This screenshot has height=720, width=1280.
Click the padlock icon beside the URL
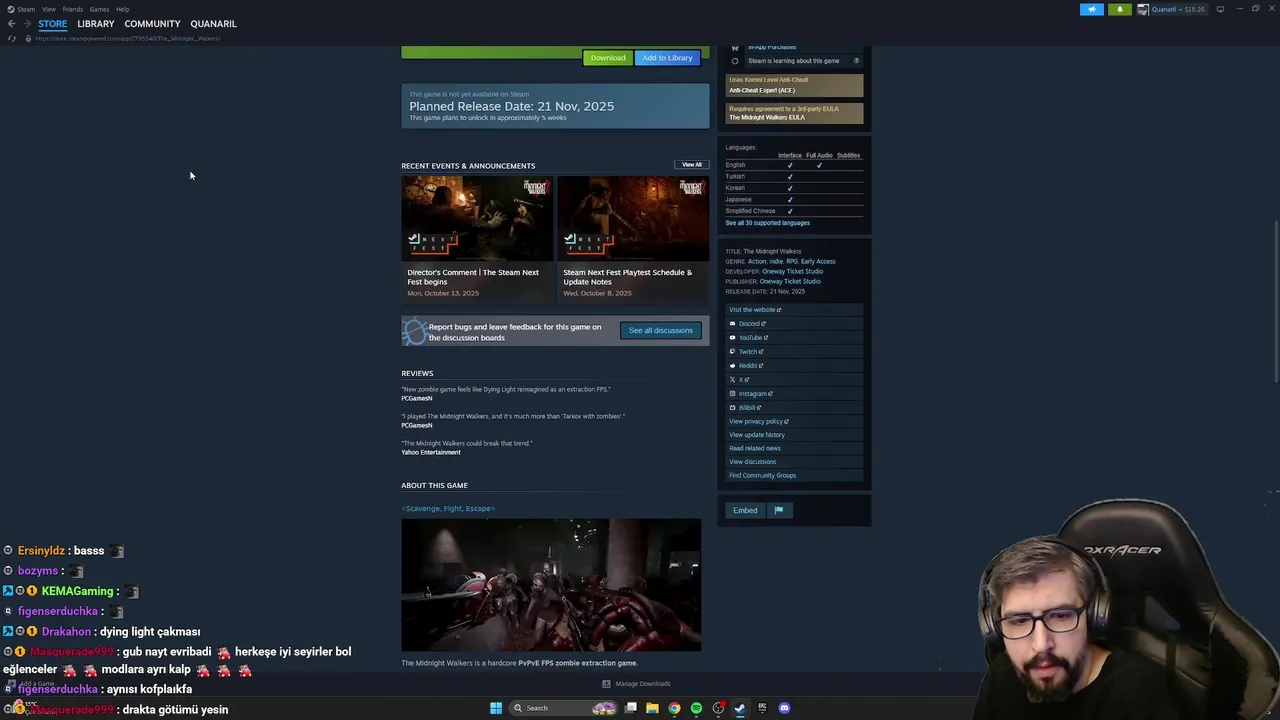[x=28, y=38]
